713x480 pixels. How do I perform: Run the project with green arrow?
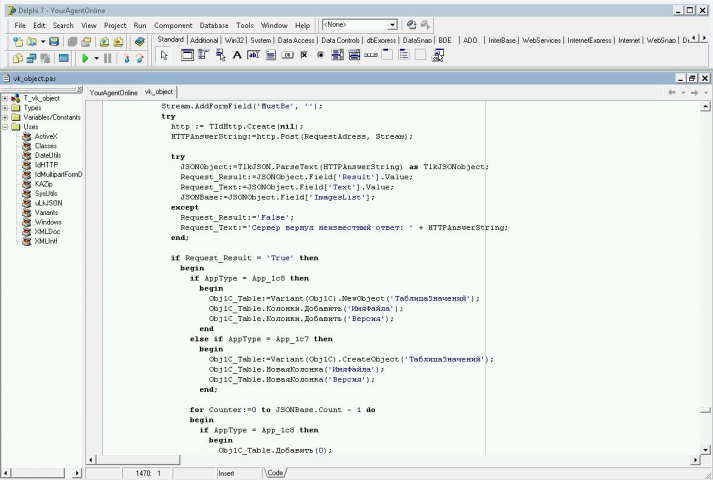tap(85, 58)
